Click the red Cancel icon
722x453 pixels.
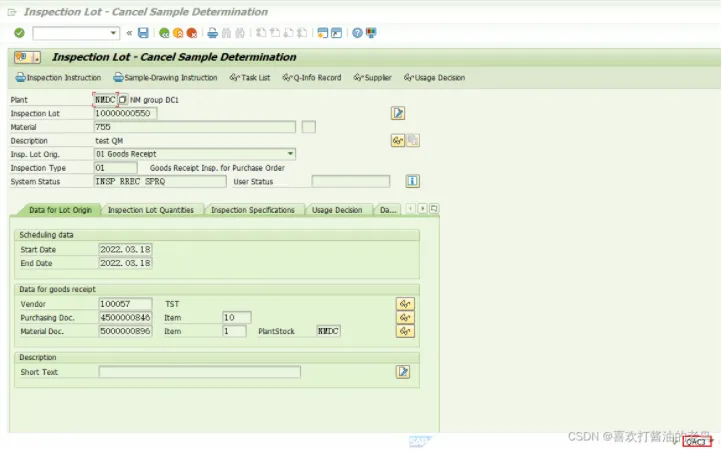tap(192, 33)
